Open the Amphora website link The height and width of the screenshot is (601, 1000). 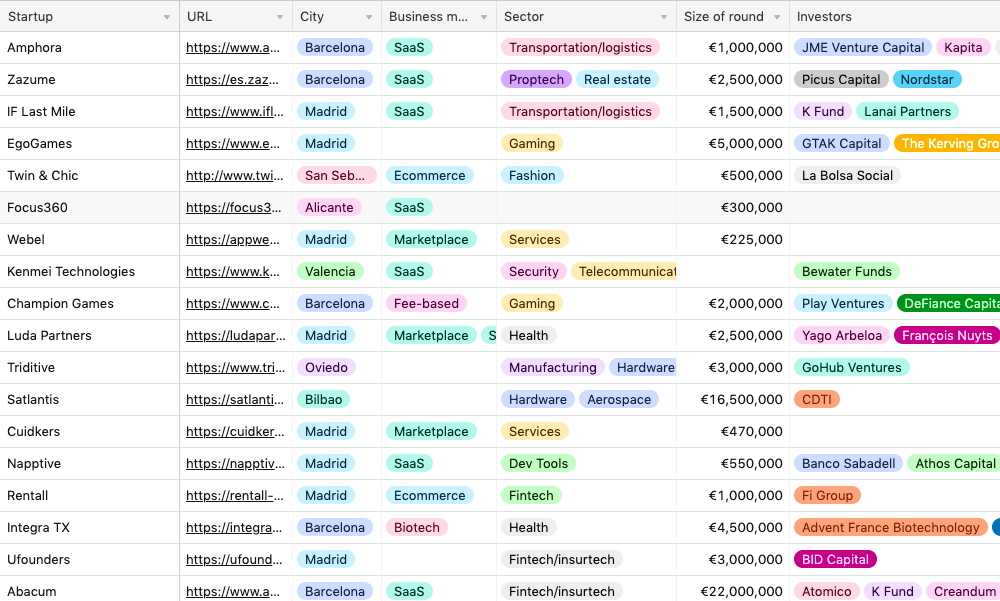[233, 48]
